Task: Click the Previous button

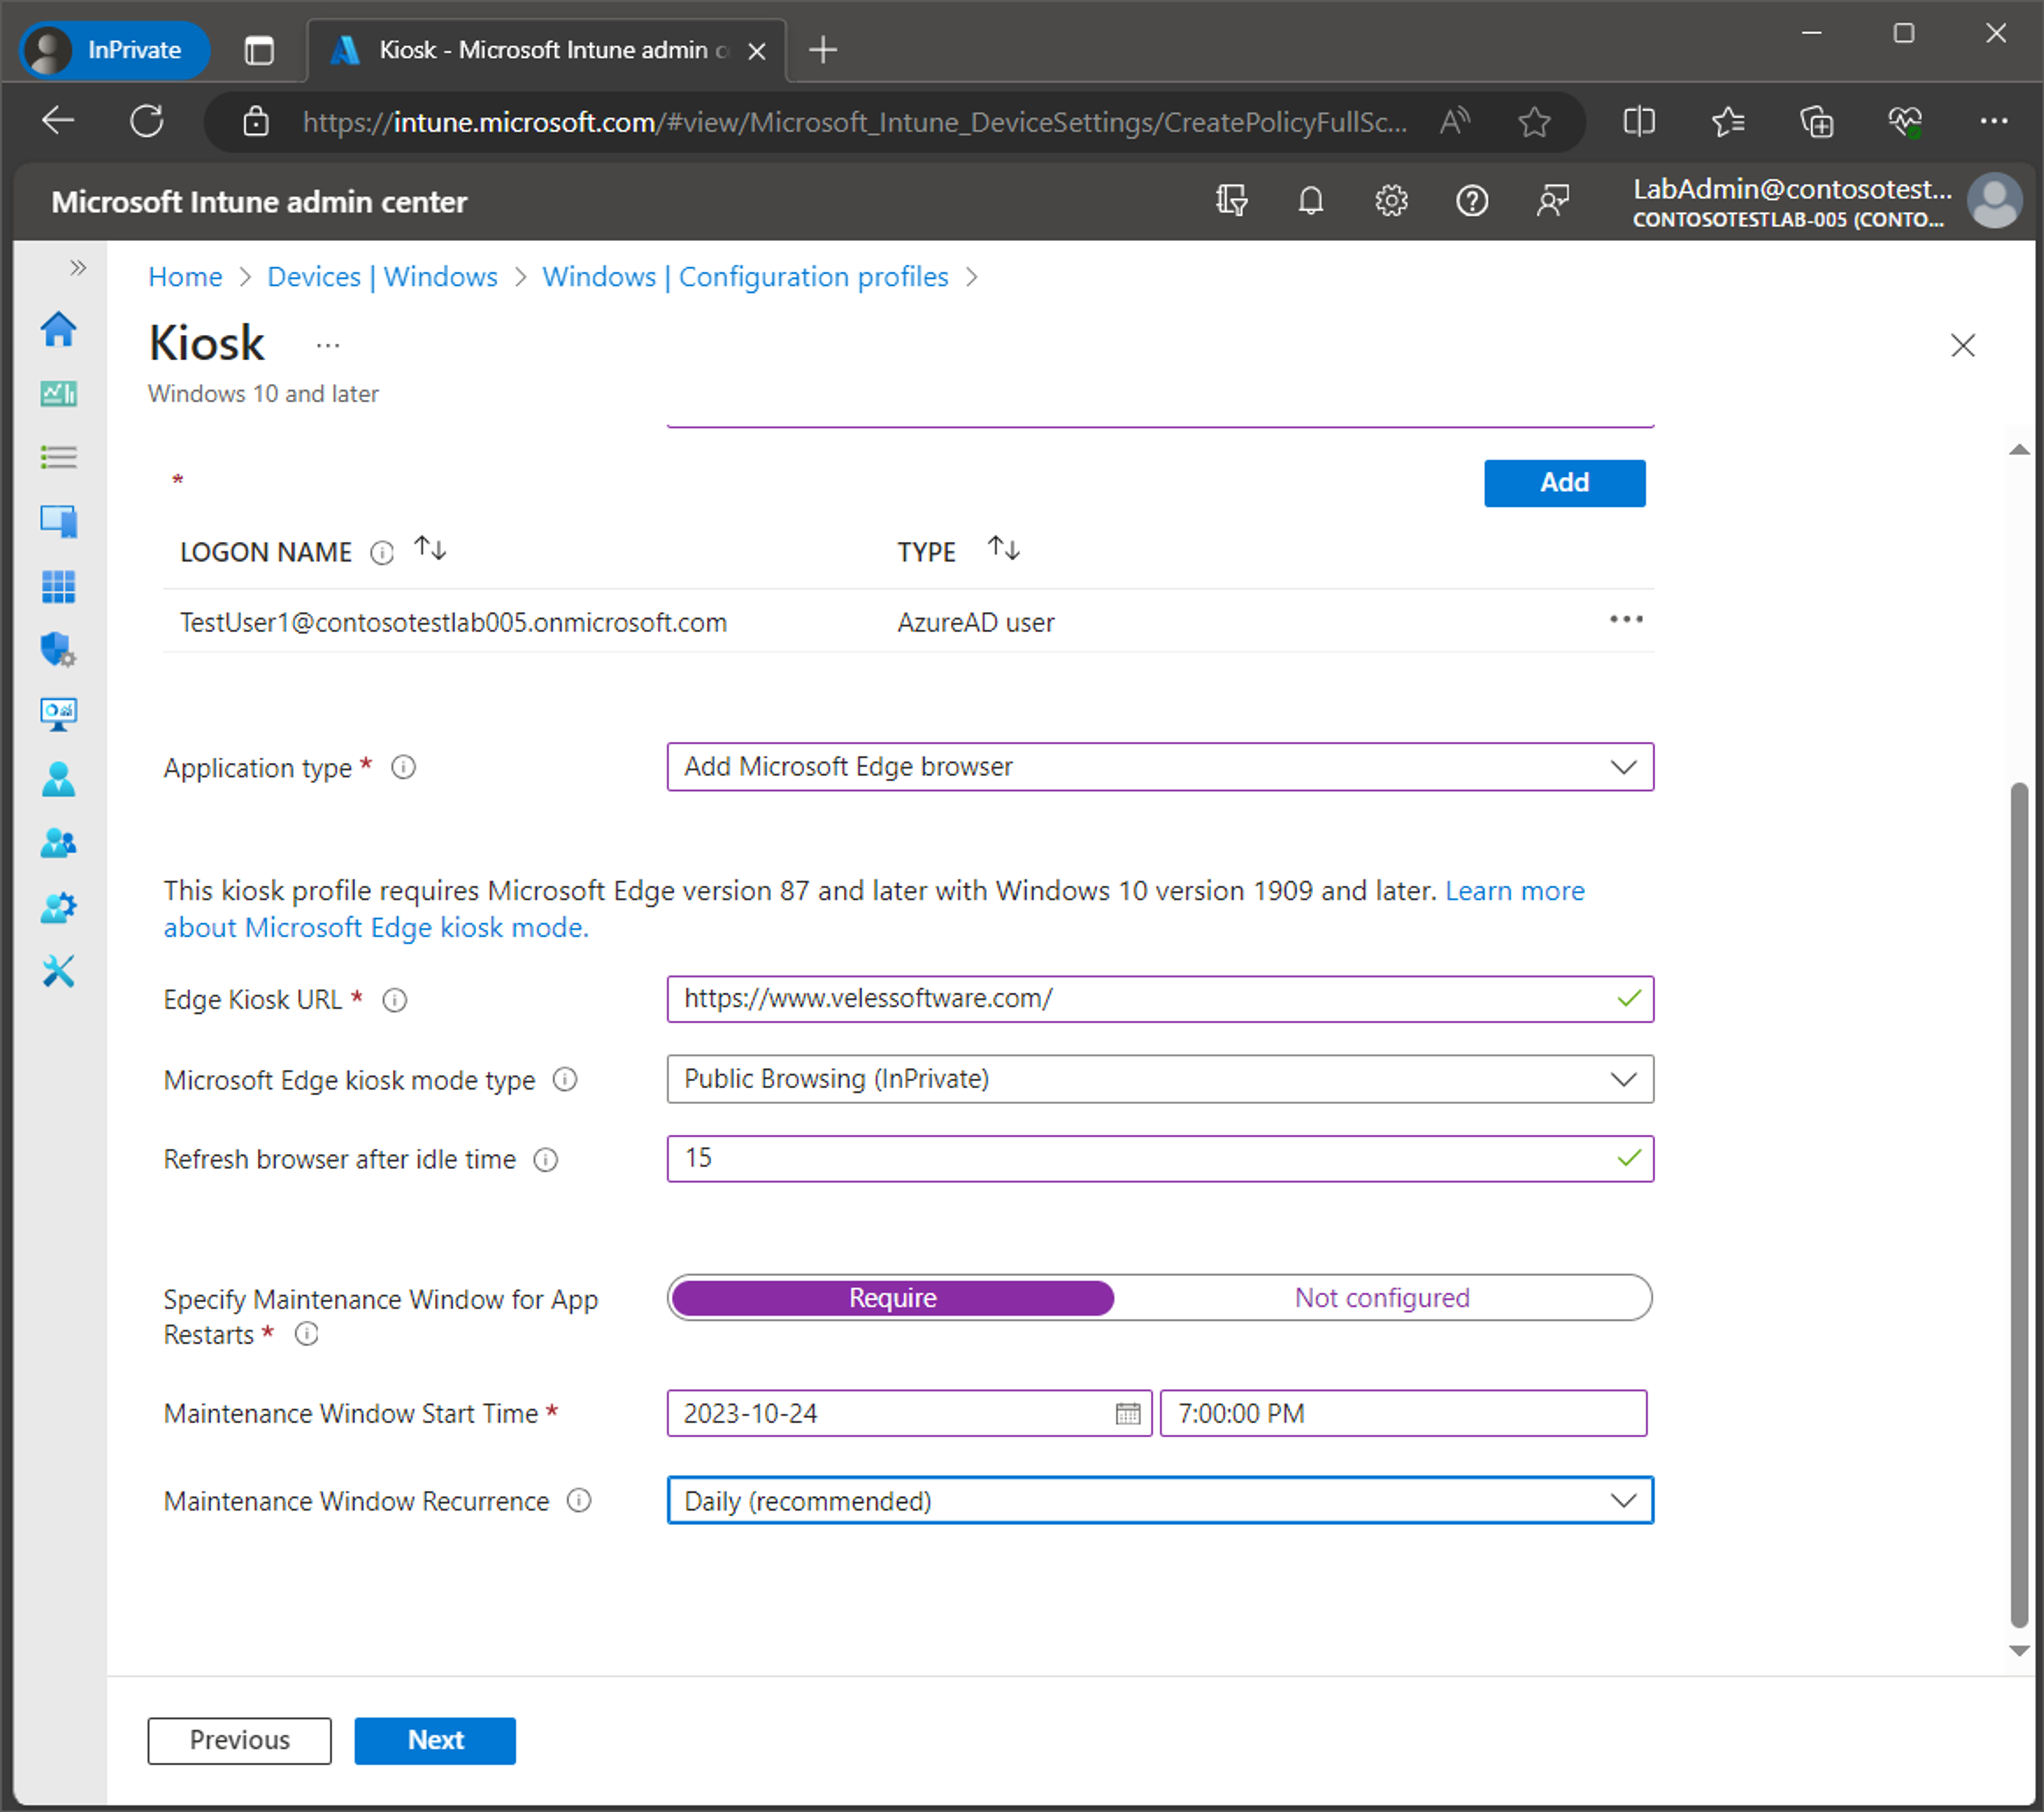Action: coord(239,1741)
